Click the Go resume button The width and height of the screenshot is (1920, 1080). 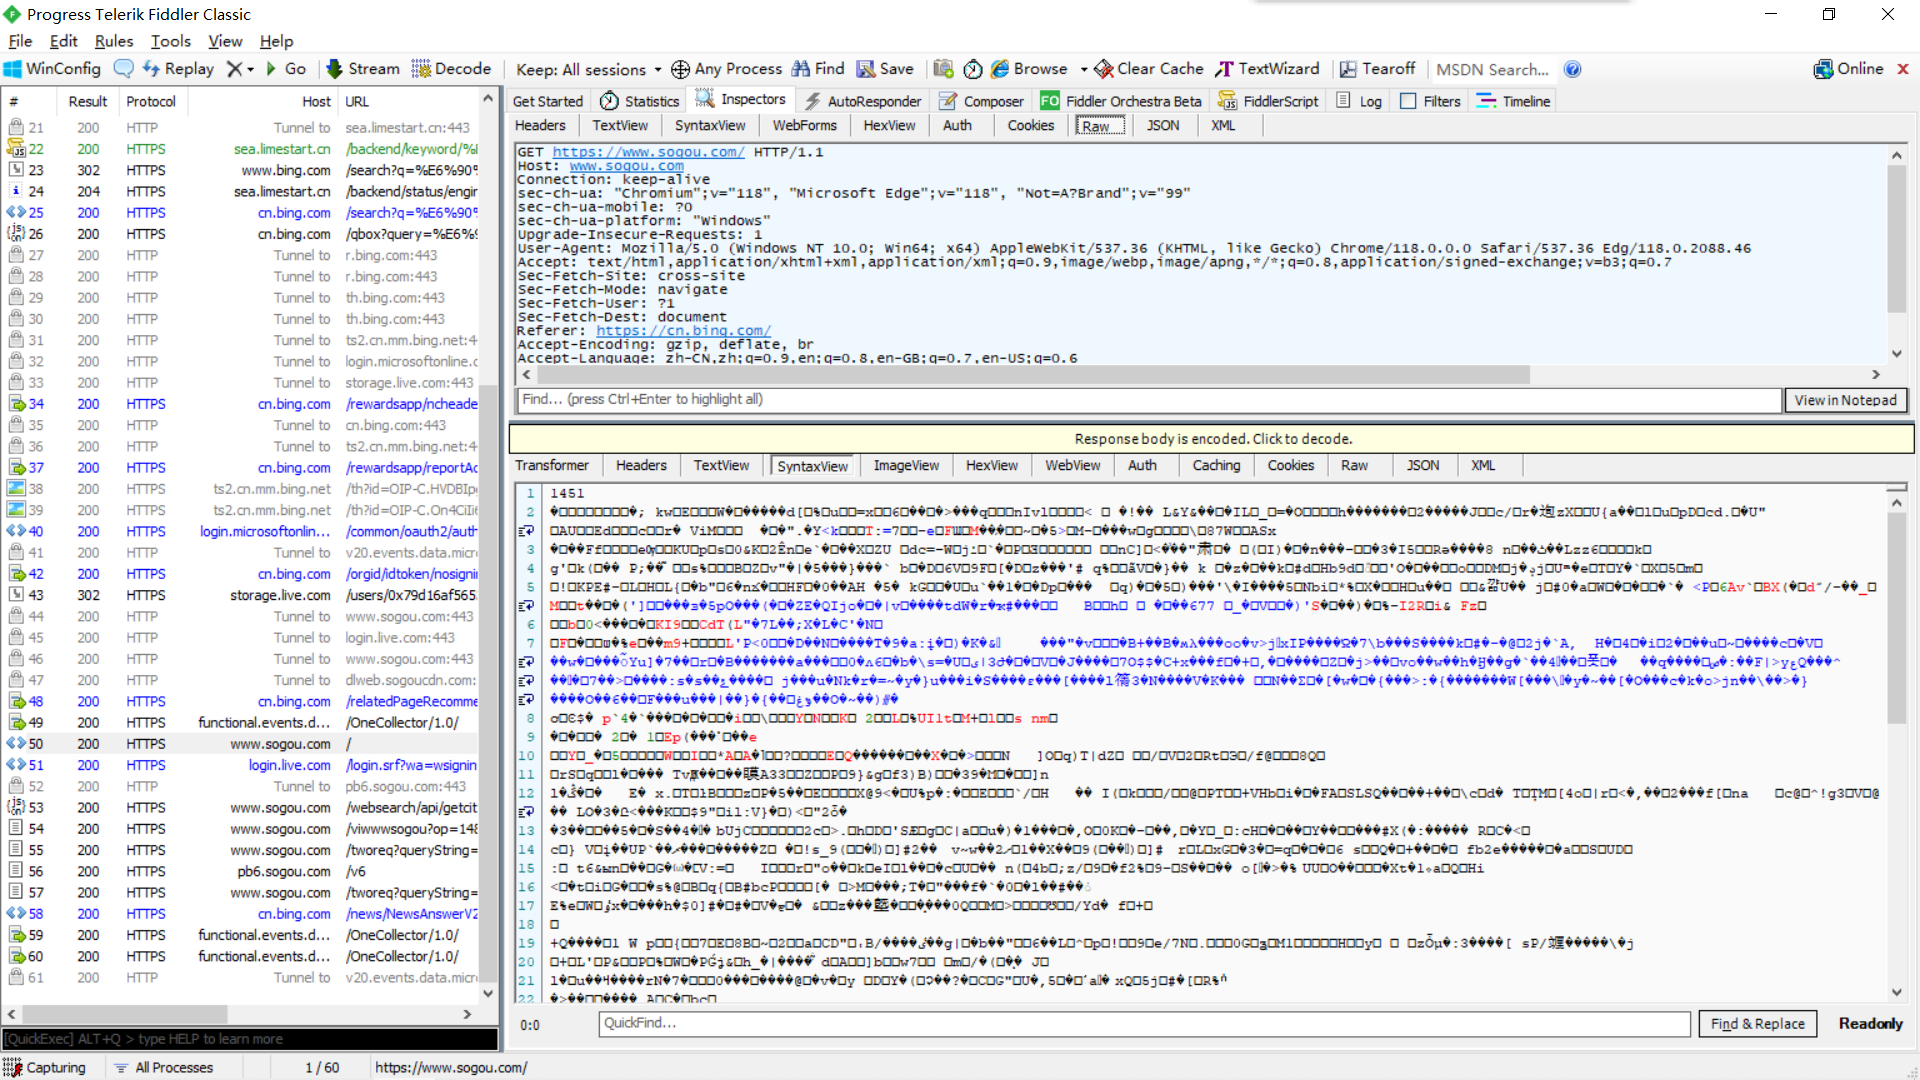tap(286, 69)
